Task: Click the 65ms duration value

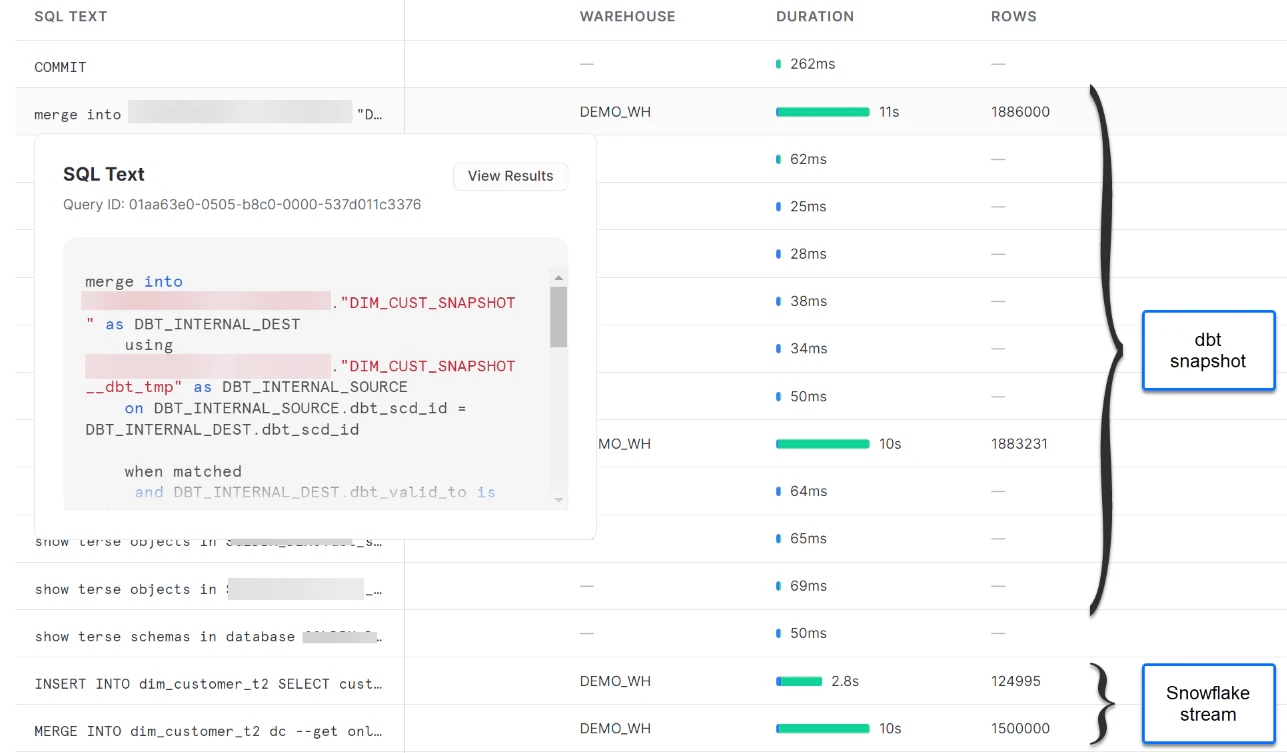Action: pos(808,538)
